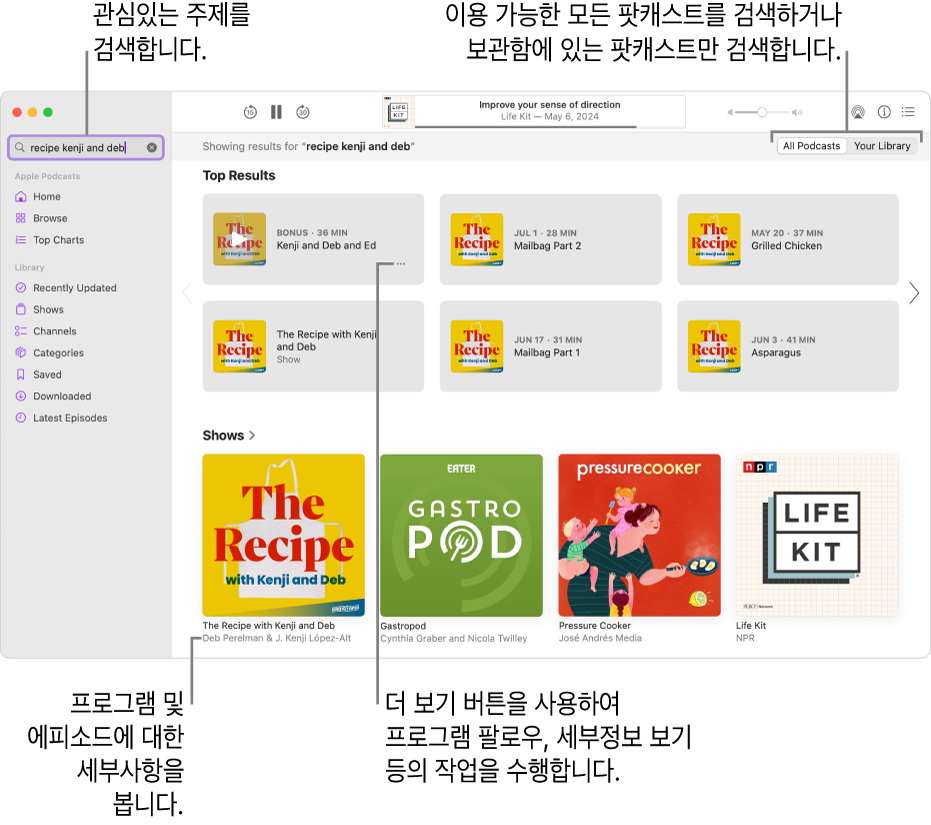This screenshot has width=931, height=825.
Task: Click the Life Kit now-playing artwork thumbnail
Action: [398, 112]
